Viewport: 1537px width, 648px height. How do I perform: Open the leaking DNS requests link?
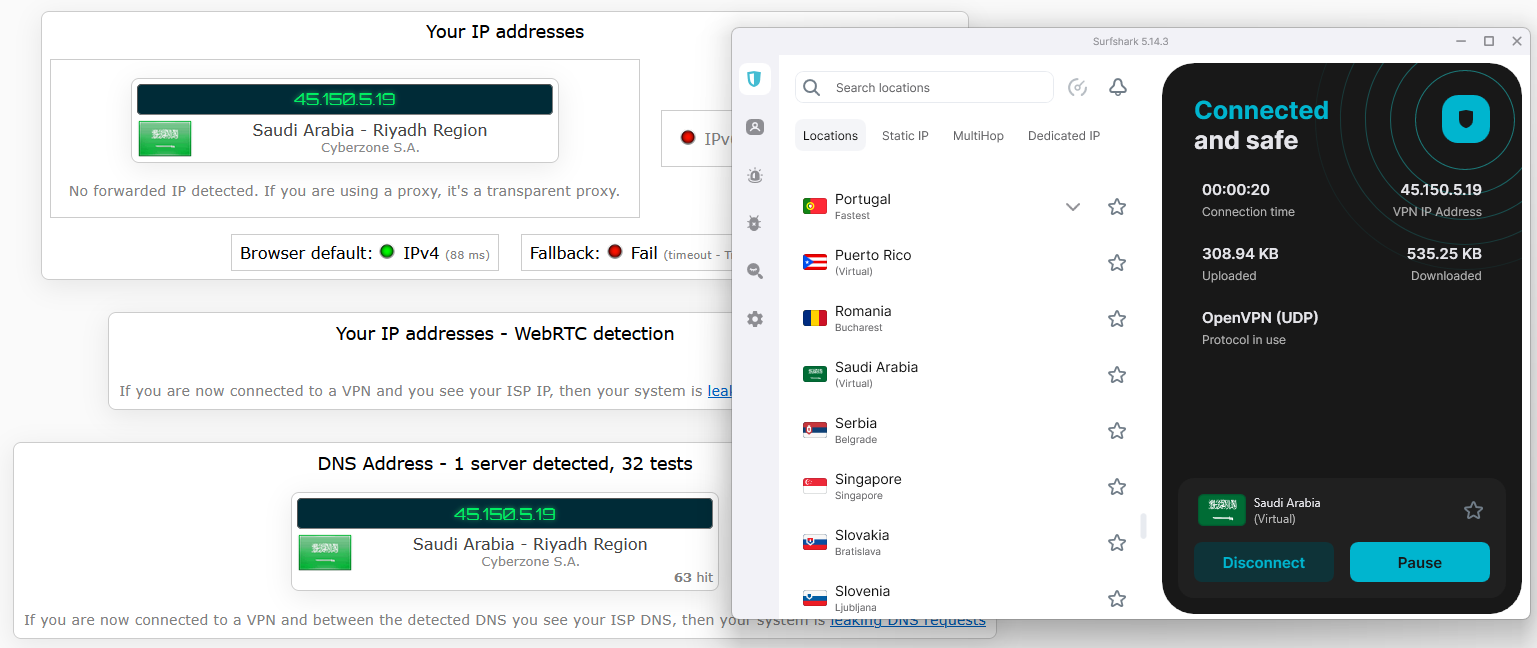pyautogui.click(x=908, y=620)
